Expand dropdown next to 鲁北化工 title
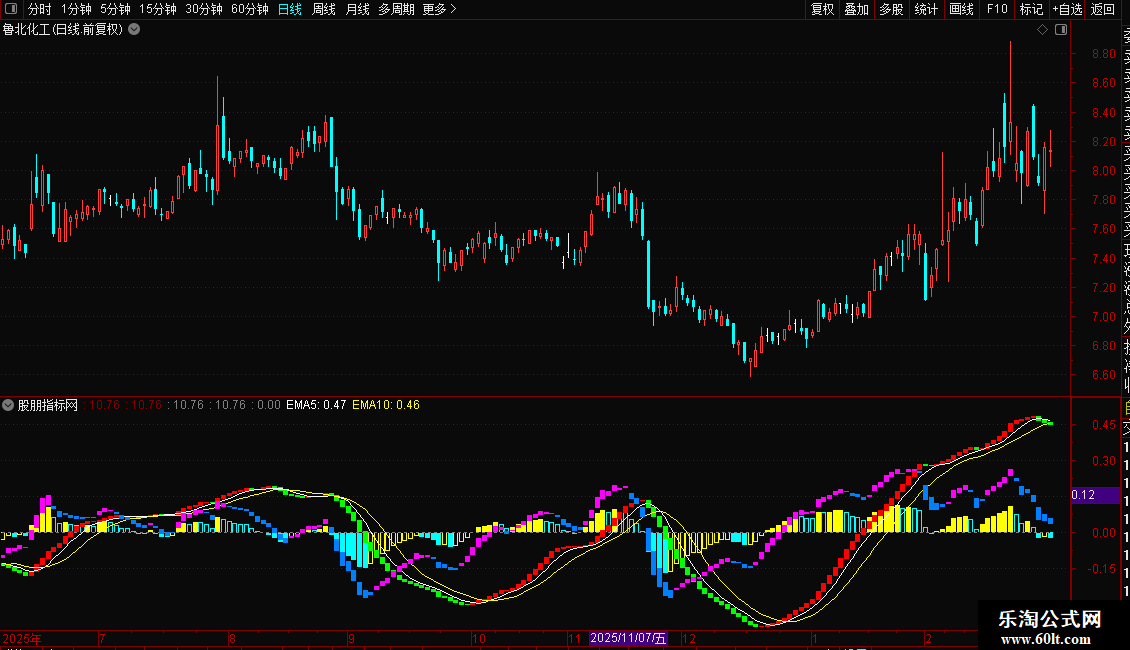 [x=134, y=30]
